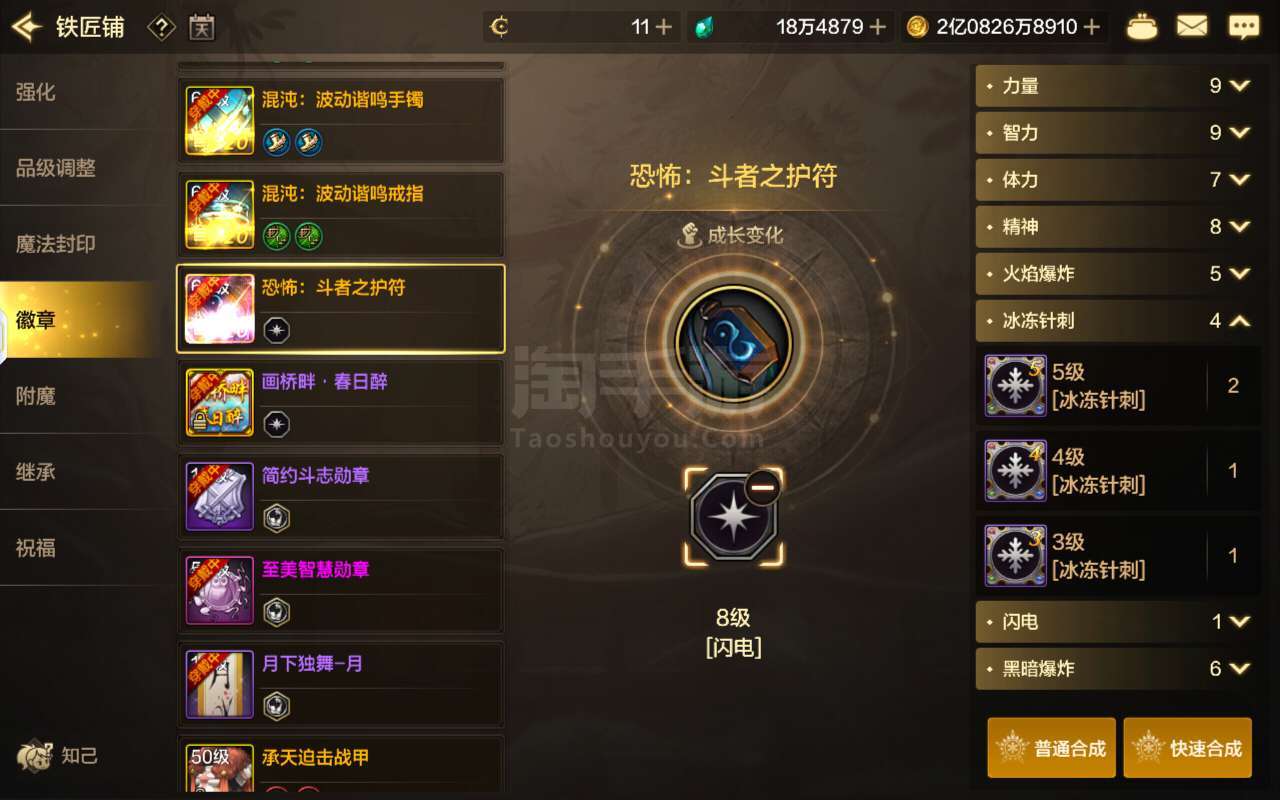This screenshot has width=1280, height=800.
Task: Open the calendar icon beside the help icon
Action: point(202,27)
